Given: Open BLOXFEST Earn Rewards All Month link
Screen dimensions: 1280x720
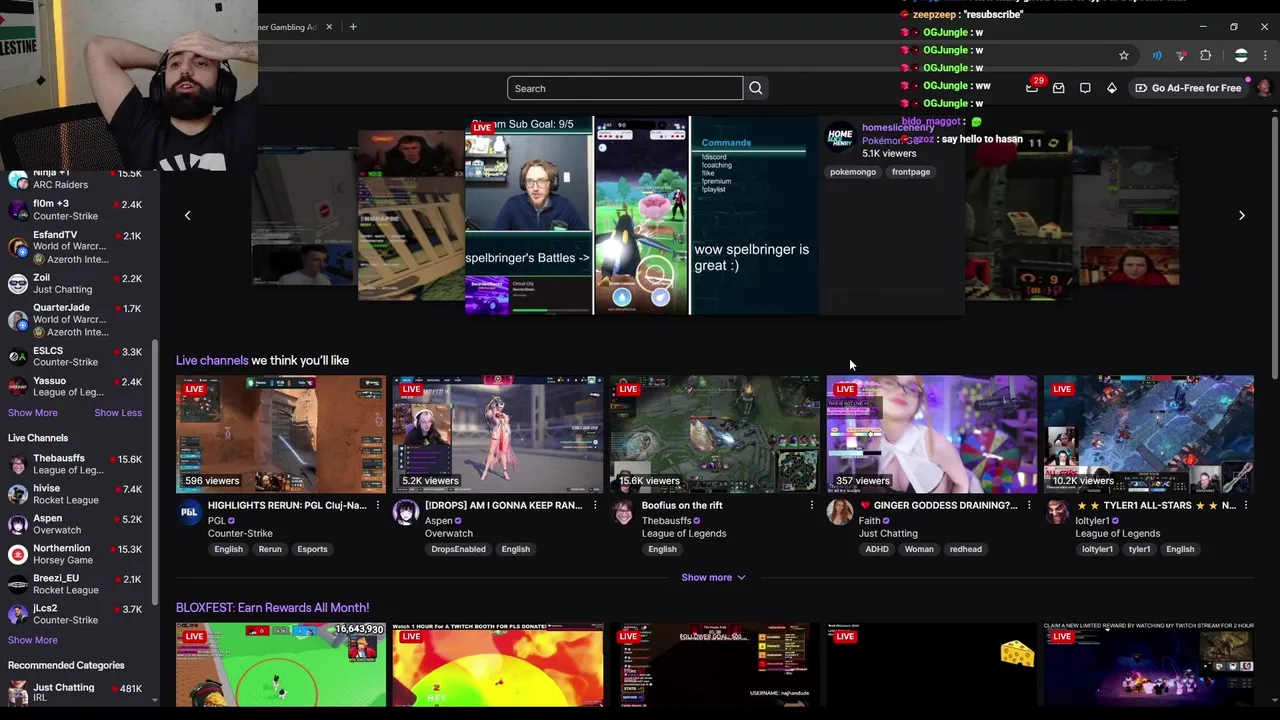Looking at the screenshot, I should (273, 607).
